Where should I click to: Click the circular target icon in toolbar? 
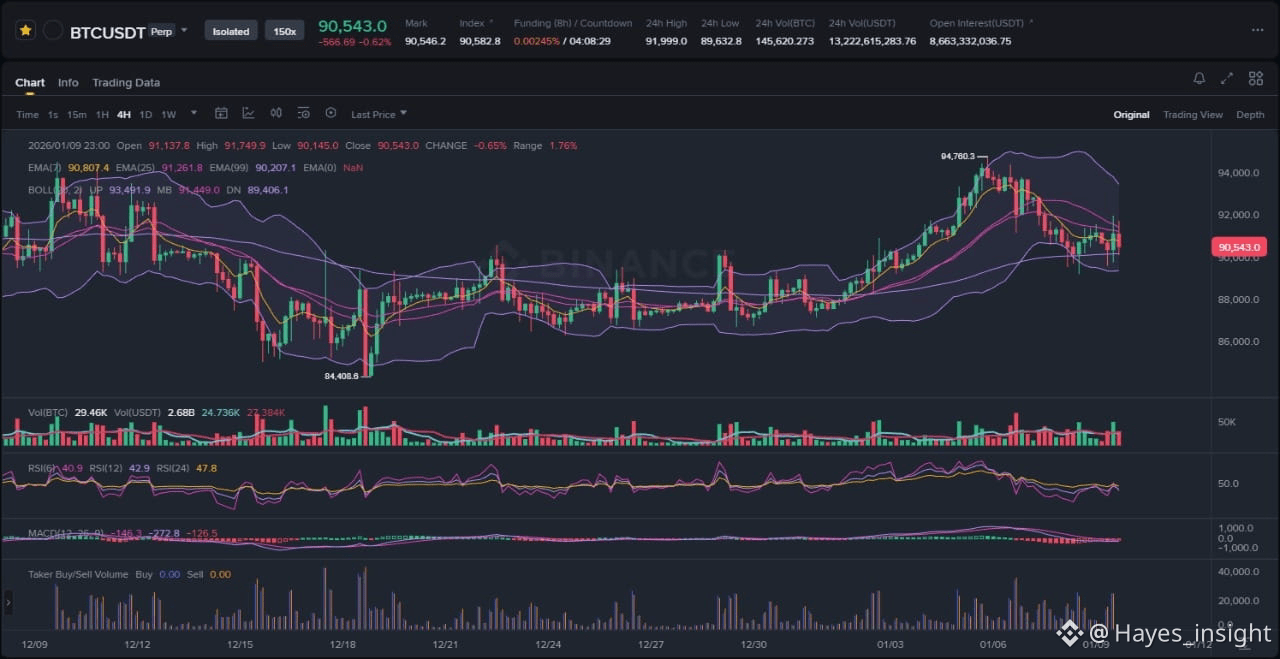coord(331,114)
